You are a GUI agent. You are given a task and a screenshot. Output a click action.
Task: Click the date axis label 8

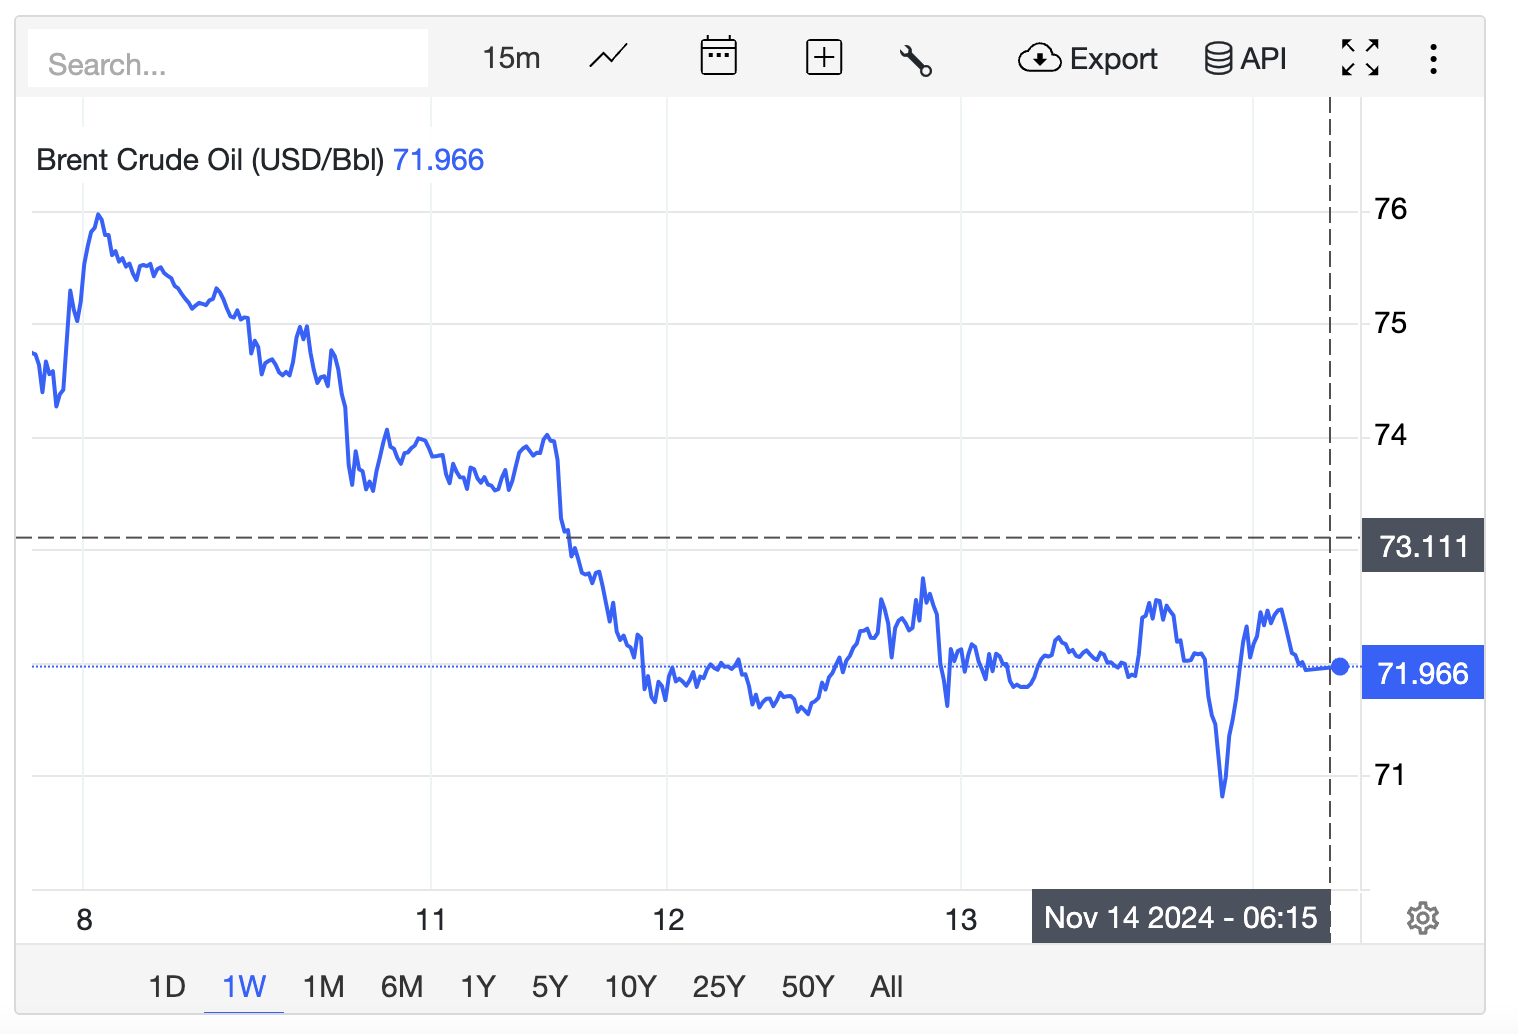click(x=84, y=920)
